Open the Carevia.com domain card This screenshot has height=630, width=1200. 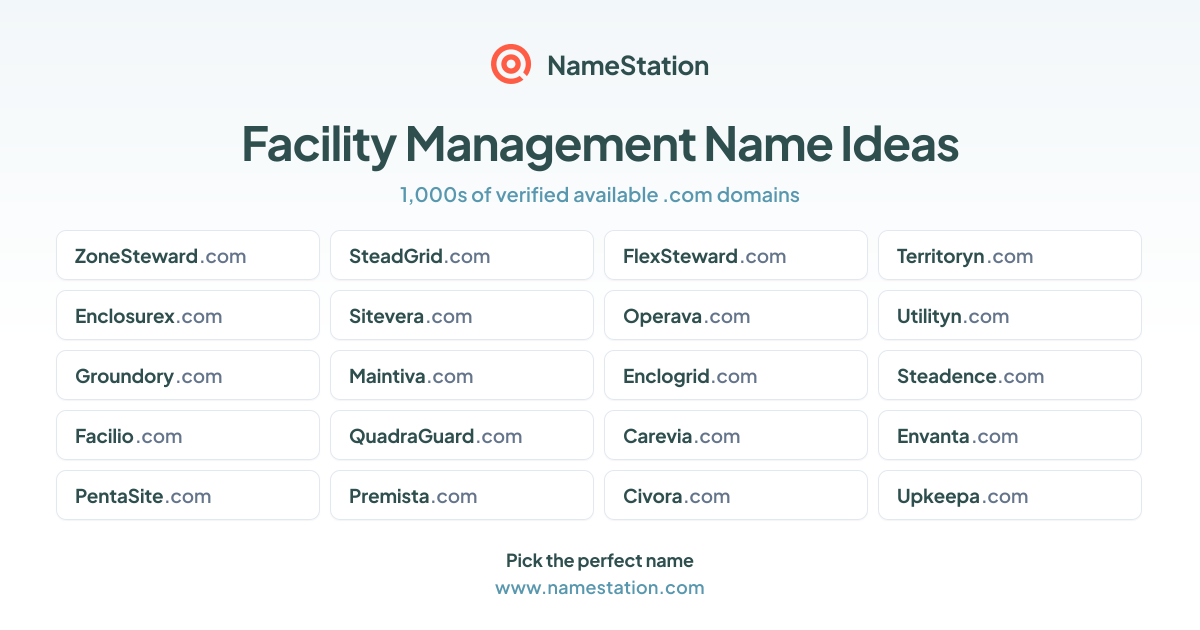tap(736, 436)
